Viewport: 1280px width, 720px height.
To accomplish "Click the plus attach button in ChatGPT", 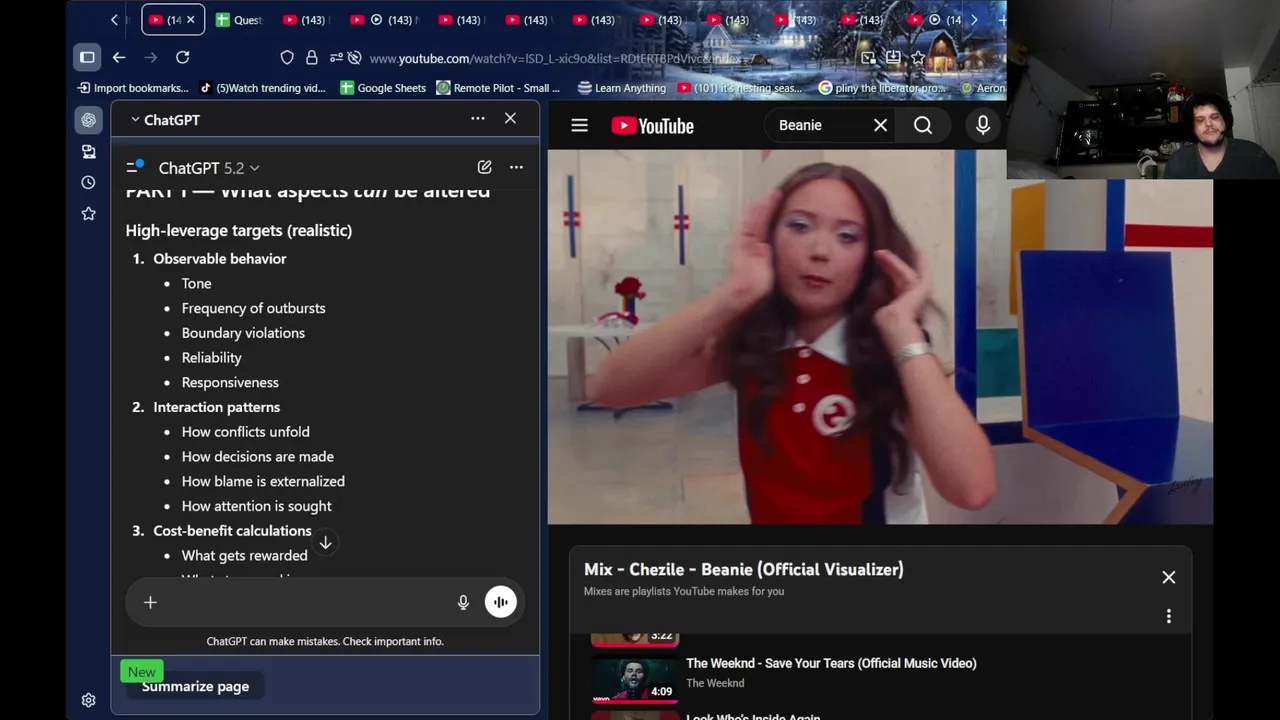I will point(150,602).
